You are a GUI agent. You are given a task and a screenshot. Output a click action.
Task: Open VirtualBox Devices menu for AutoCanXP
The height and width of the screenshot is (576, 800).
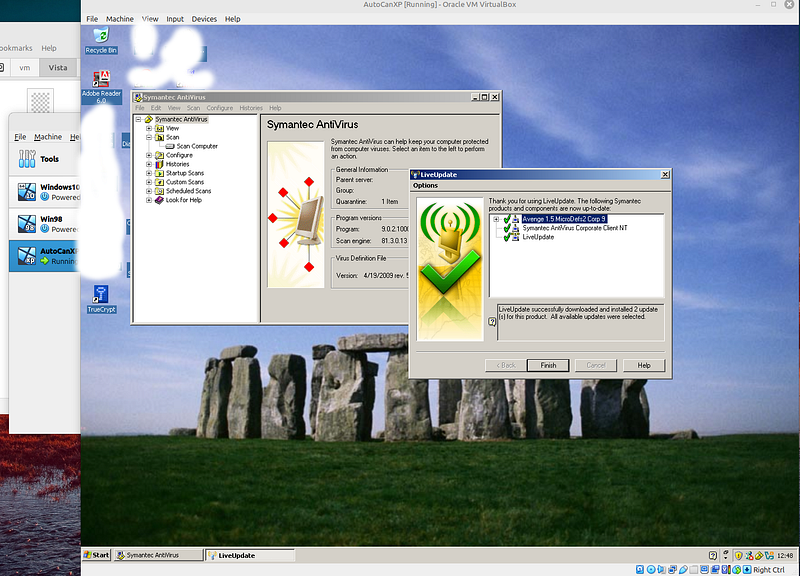[x=204, y=19]
